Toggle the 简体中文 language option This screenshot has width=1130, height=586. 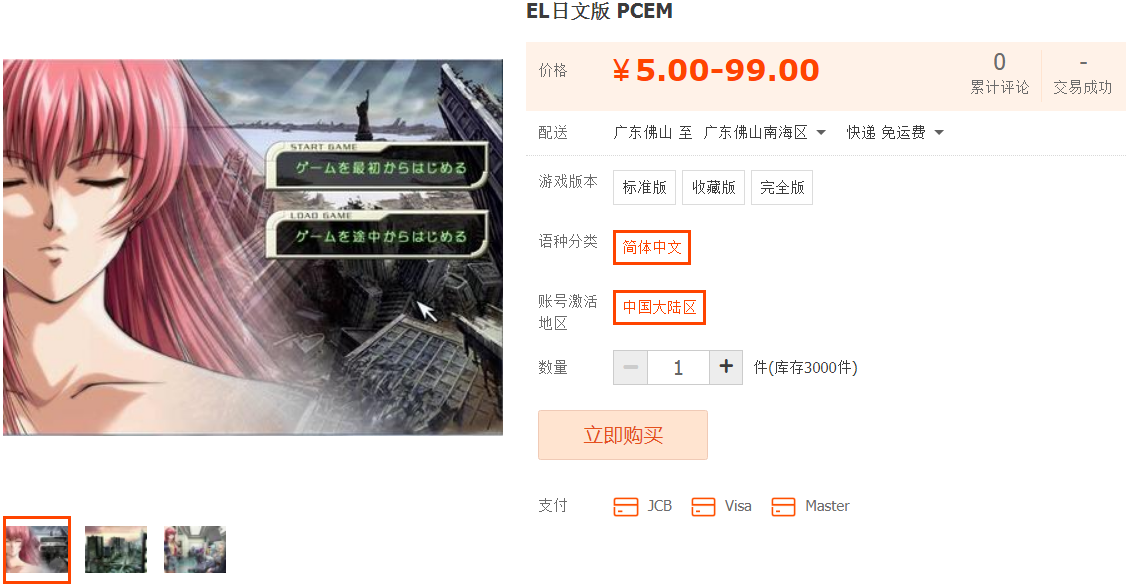[x=651, y=247]
